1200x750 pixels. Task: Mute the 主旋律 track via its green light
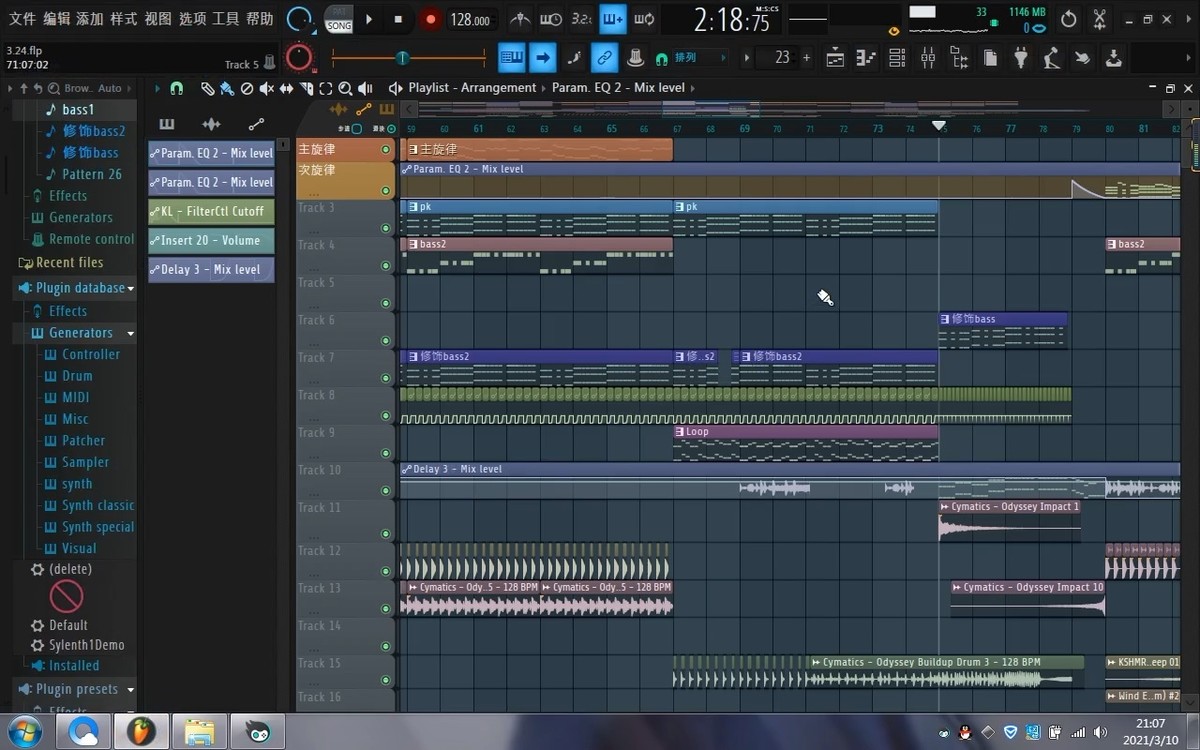point(386,150)
